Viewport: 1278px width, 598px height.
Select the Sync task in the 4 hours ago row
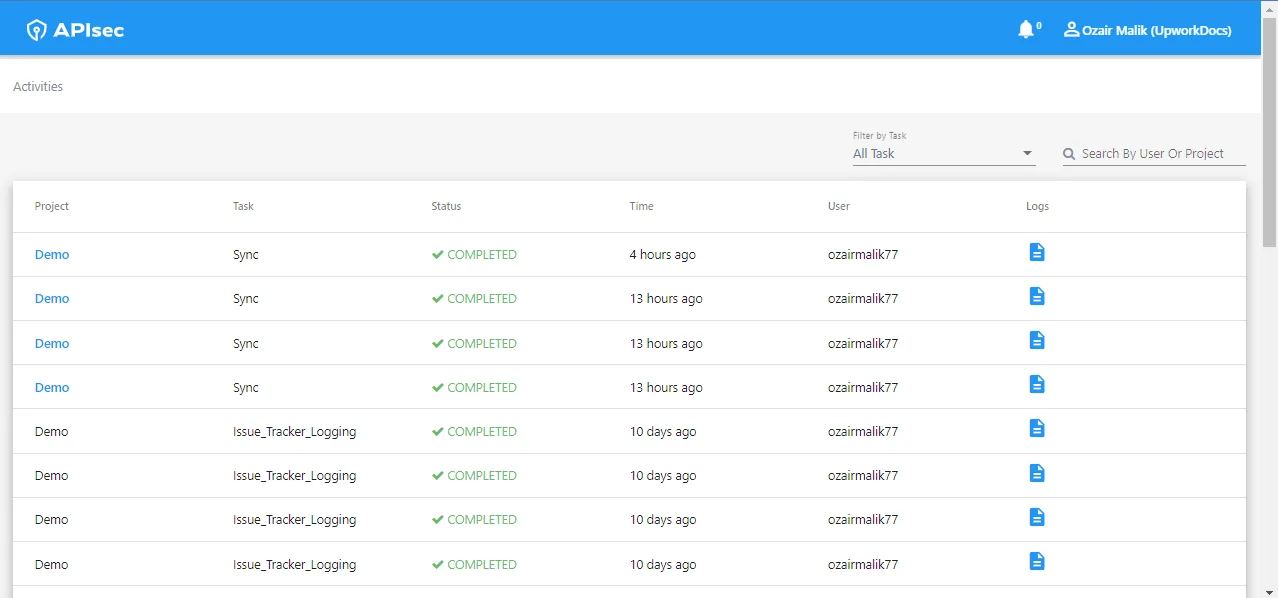tap(246, 255)
